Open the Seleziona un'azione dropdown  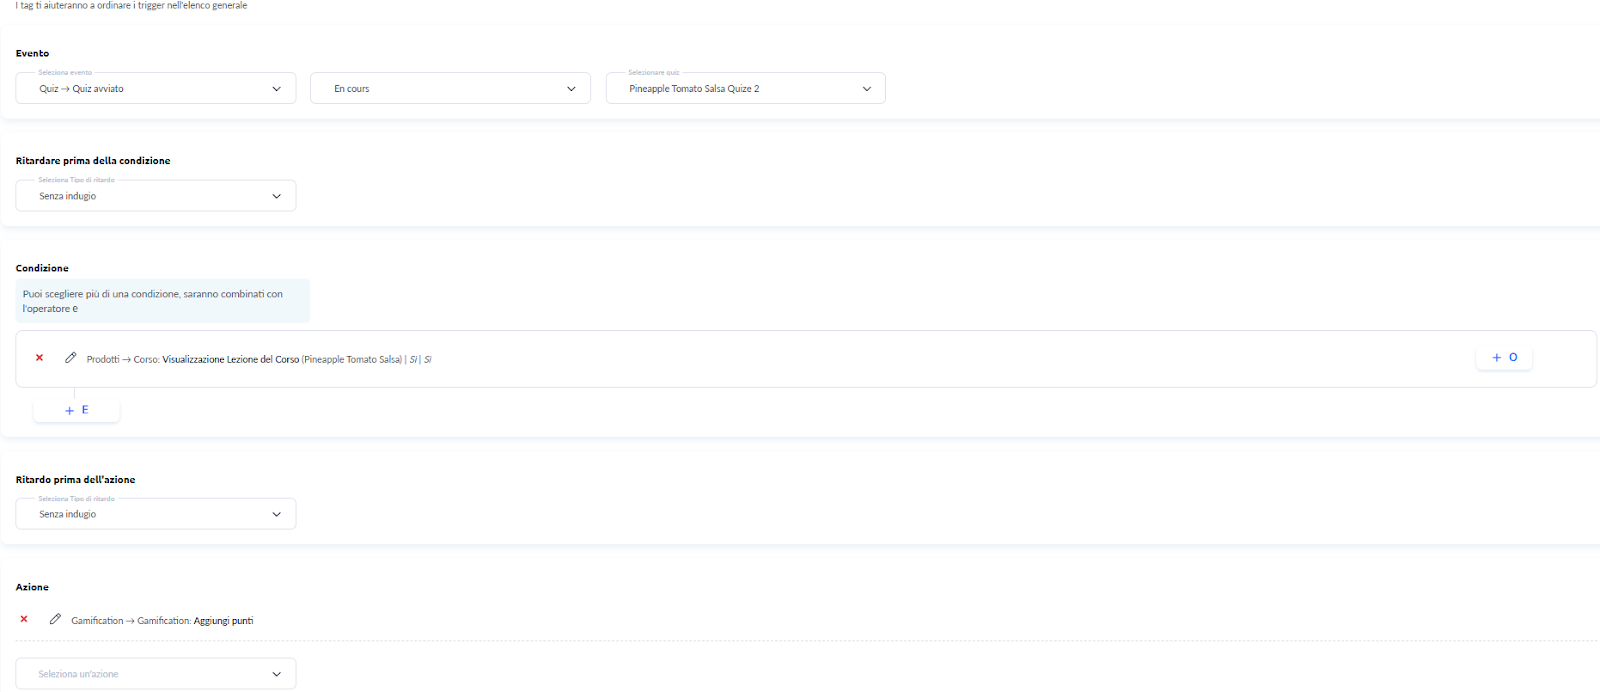156,674
